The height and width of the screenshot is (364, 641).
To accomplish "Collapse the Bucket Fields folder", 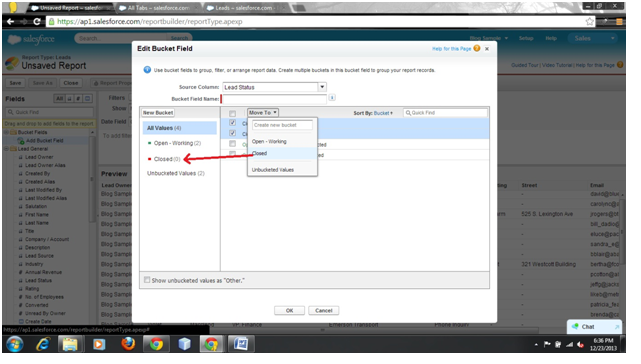I will 6,133.
